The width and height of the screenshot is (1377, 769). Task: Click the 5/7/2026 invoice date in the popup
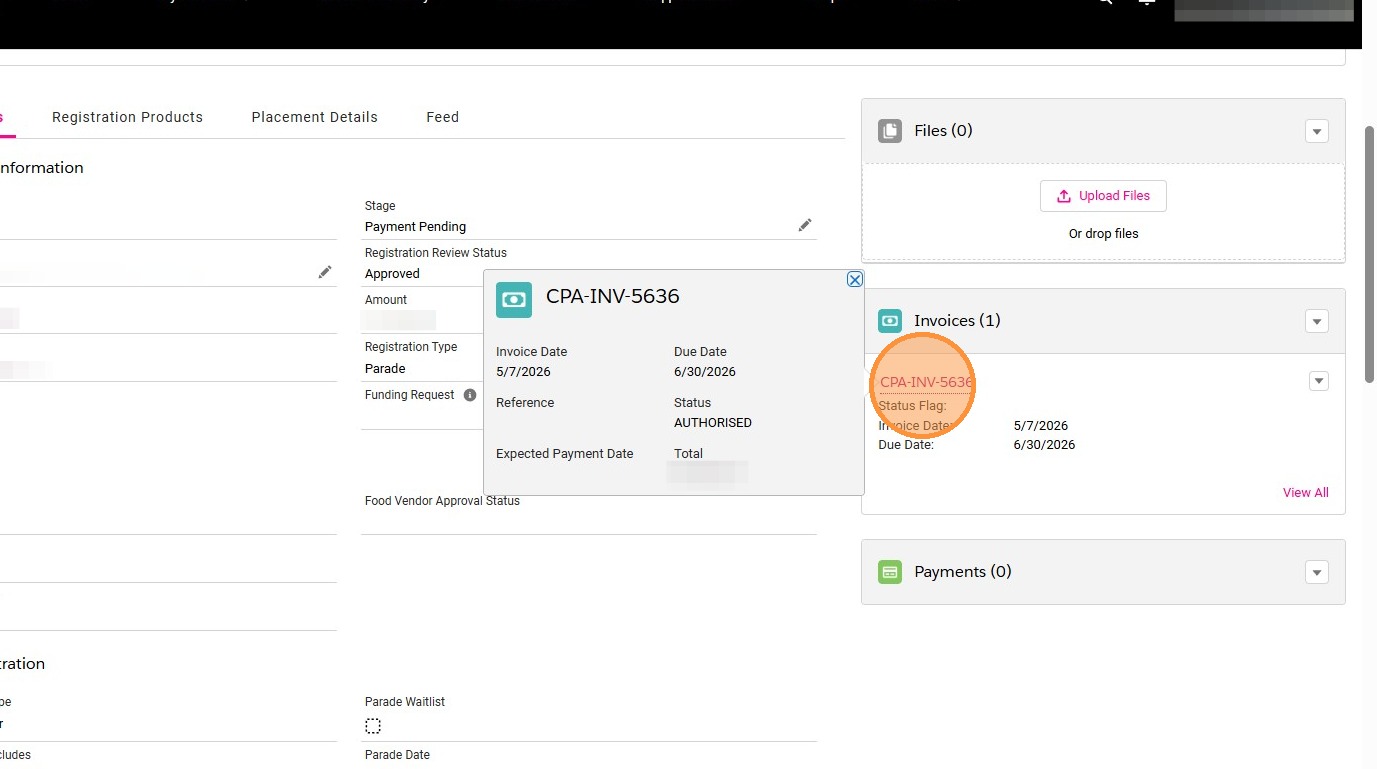click(x=523, y=372)
